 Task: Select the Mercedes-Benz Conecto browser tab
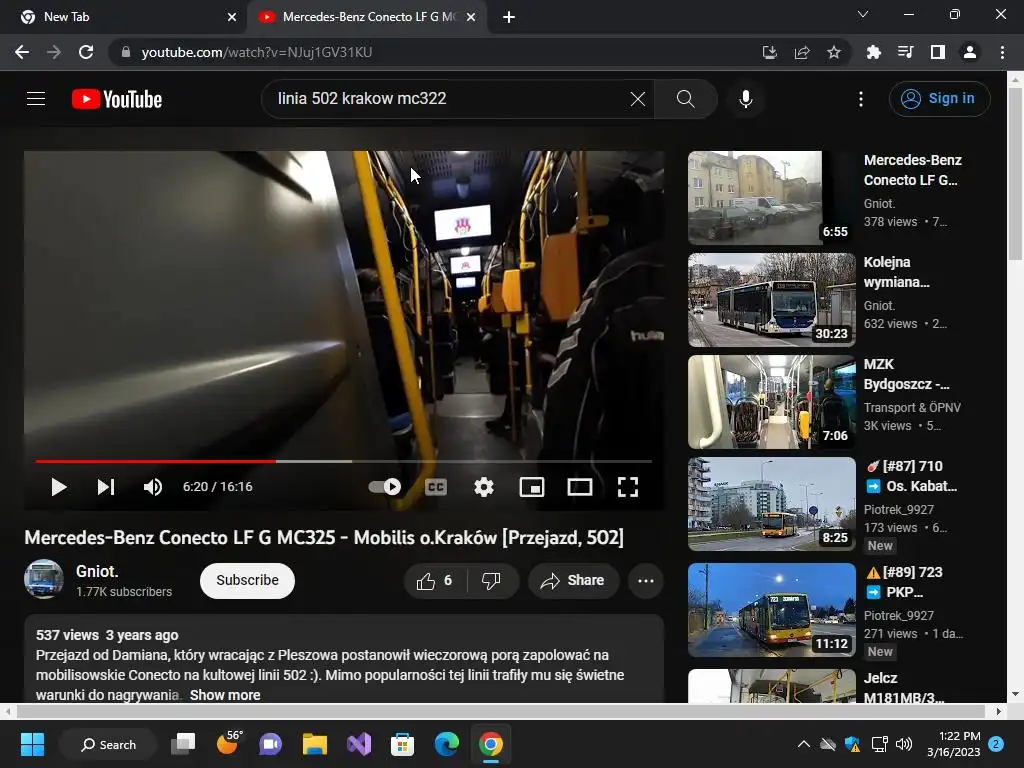369,17
